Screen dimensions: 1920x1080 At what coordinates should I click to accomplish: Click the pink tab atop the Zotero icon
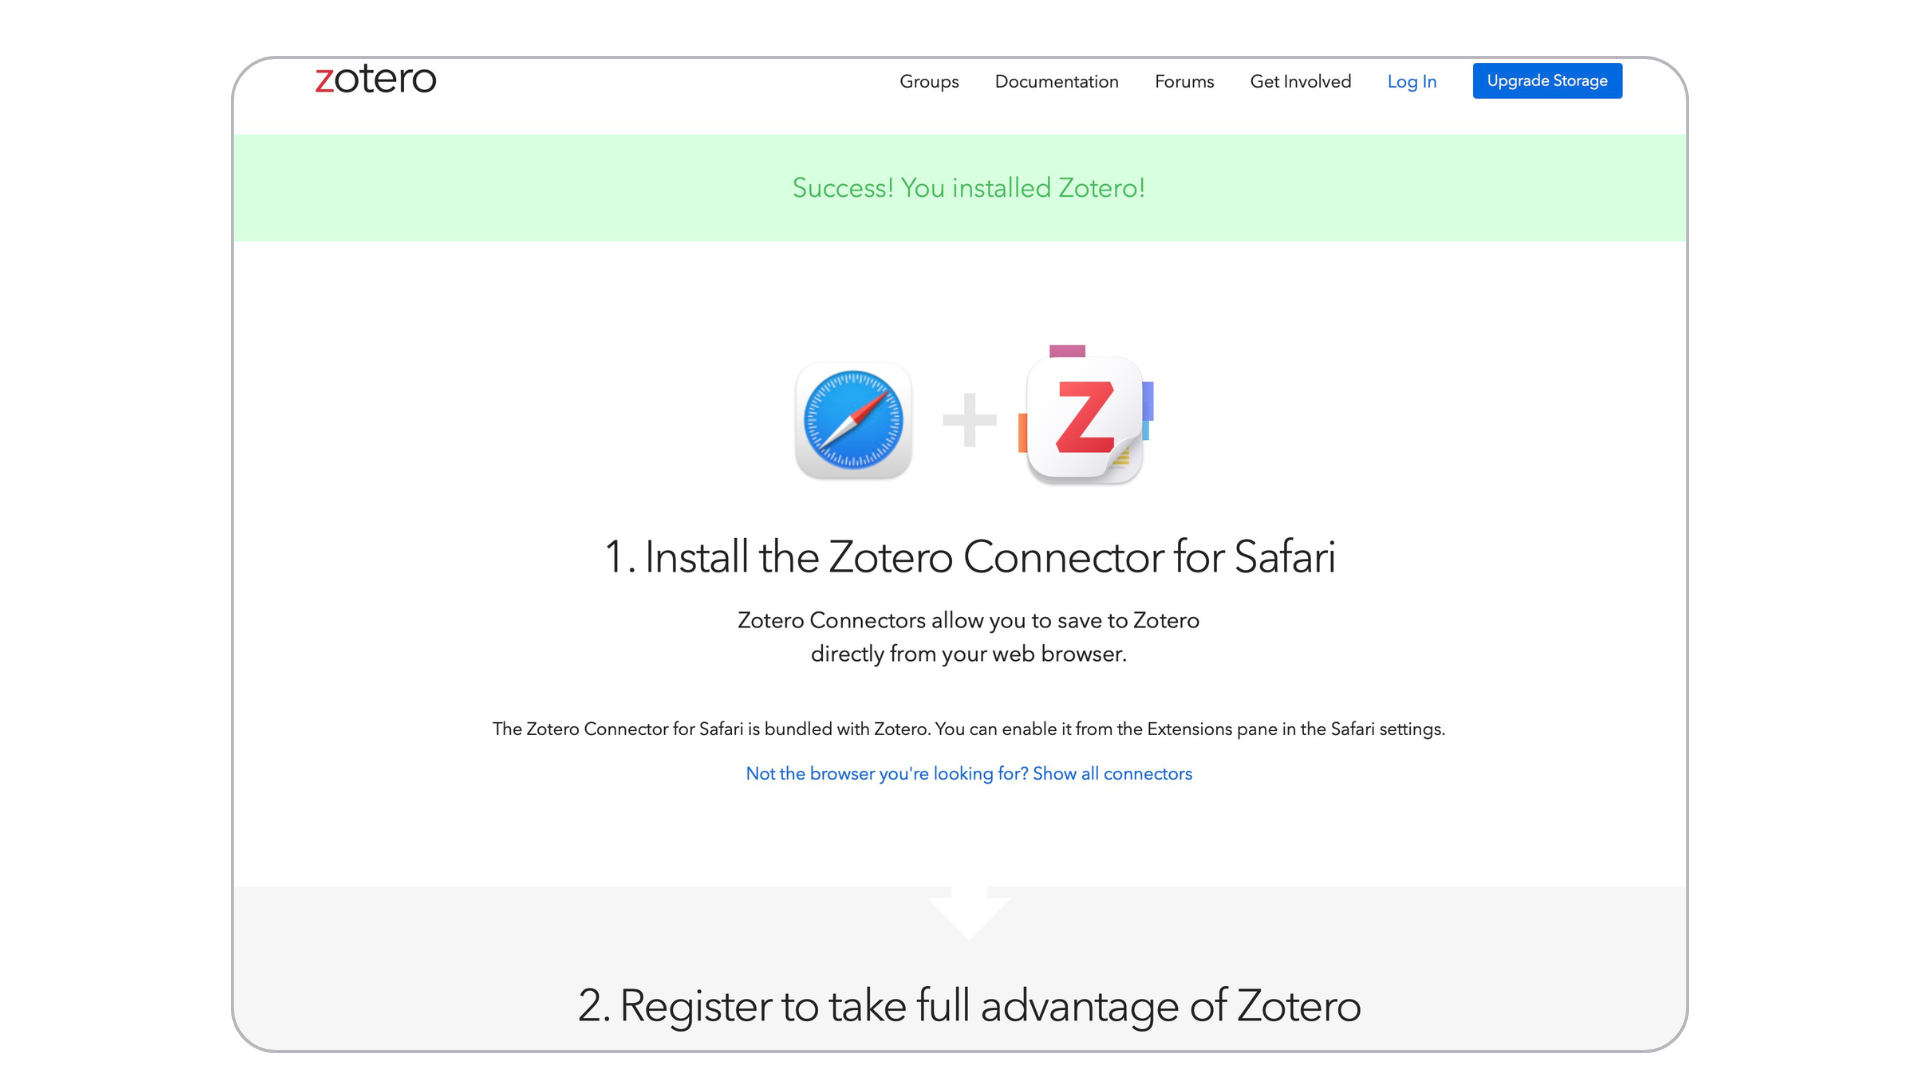(x=1067, y=351)
